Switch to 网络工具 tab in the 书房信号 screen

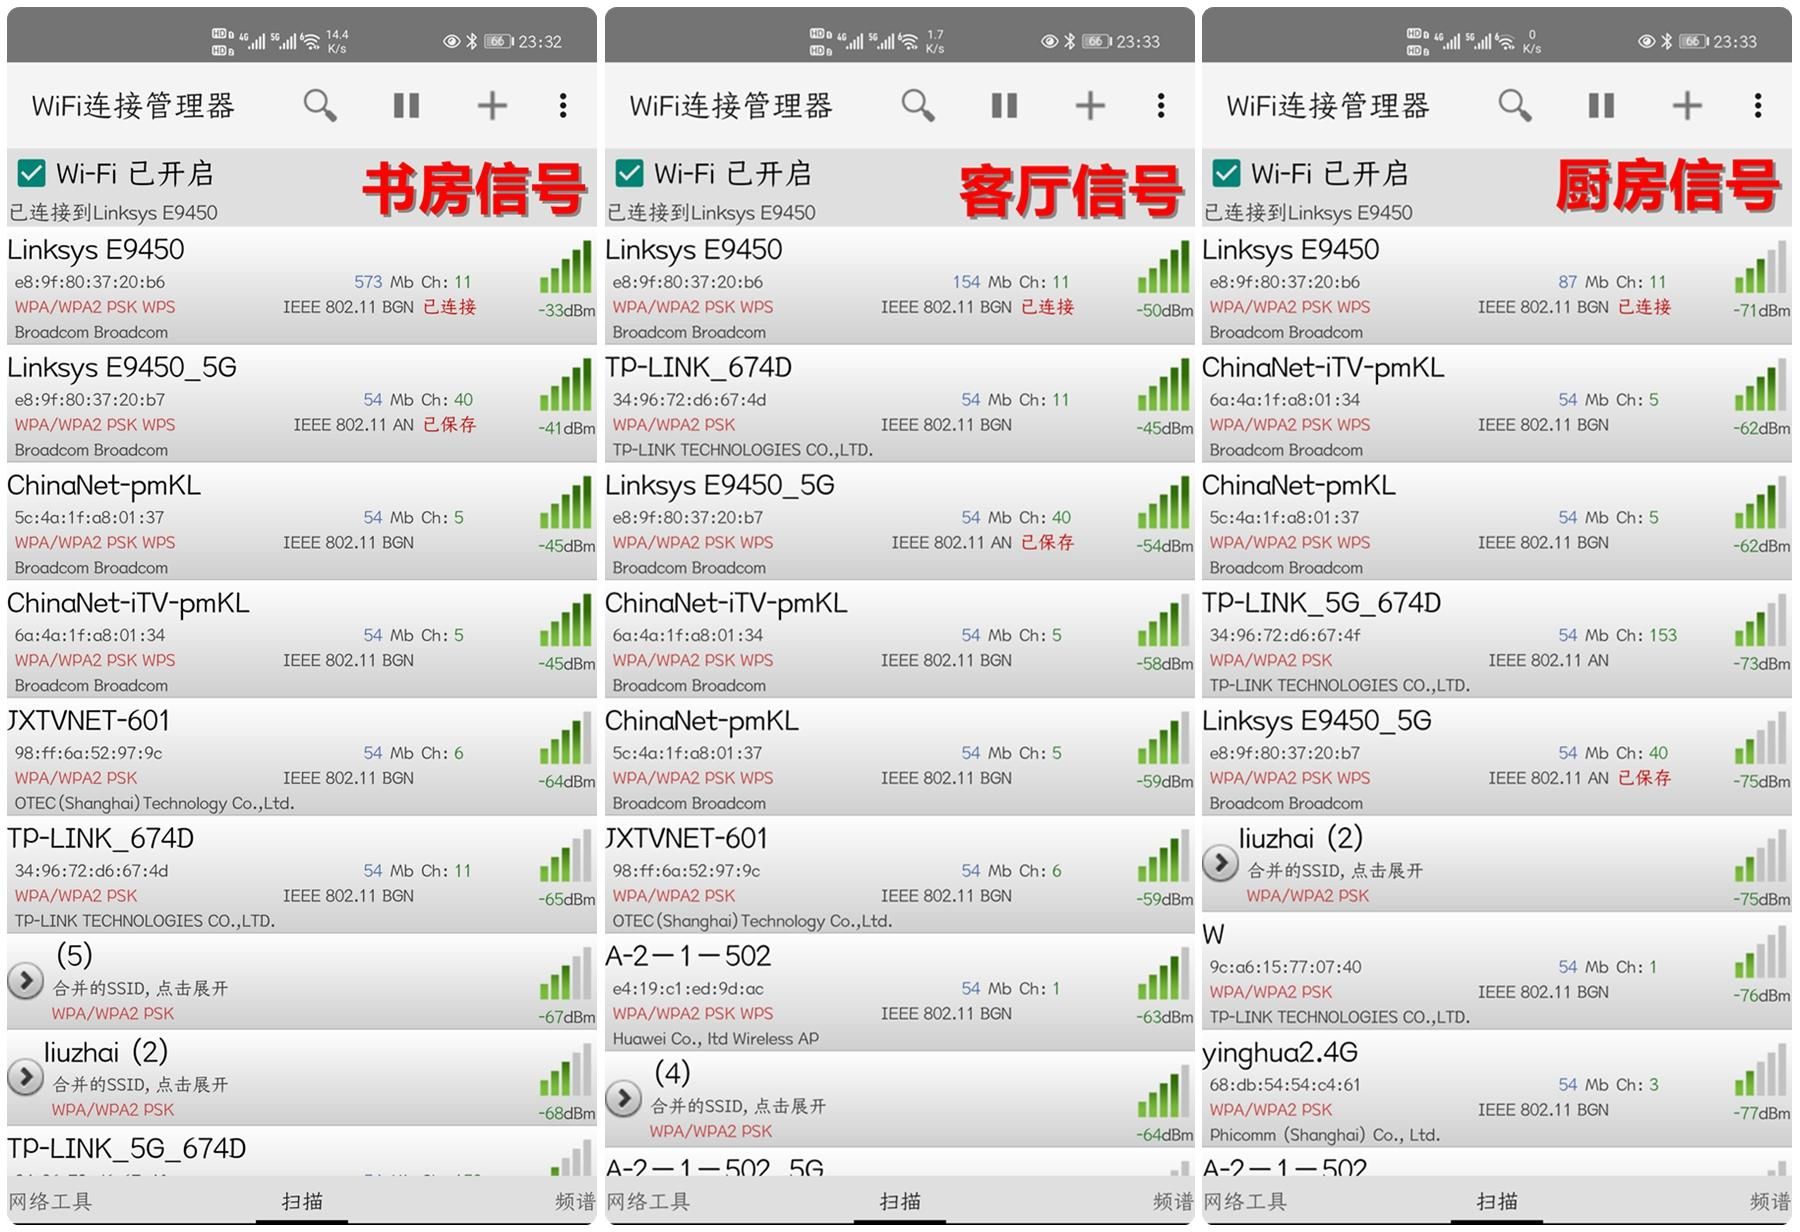50,1201
